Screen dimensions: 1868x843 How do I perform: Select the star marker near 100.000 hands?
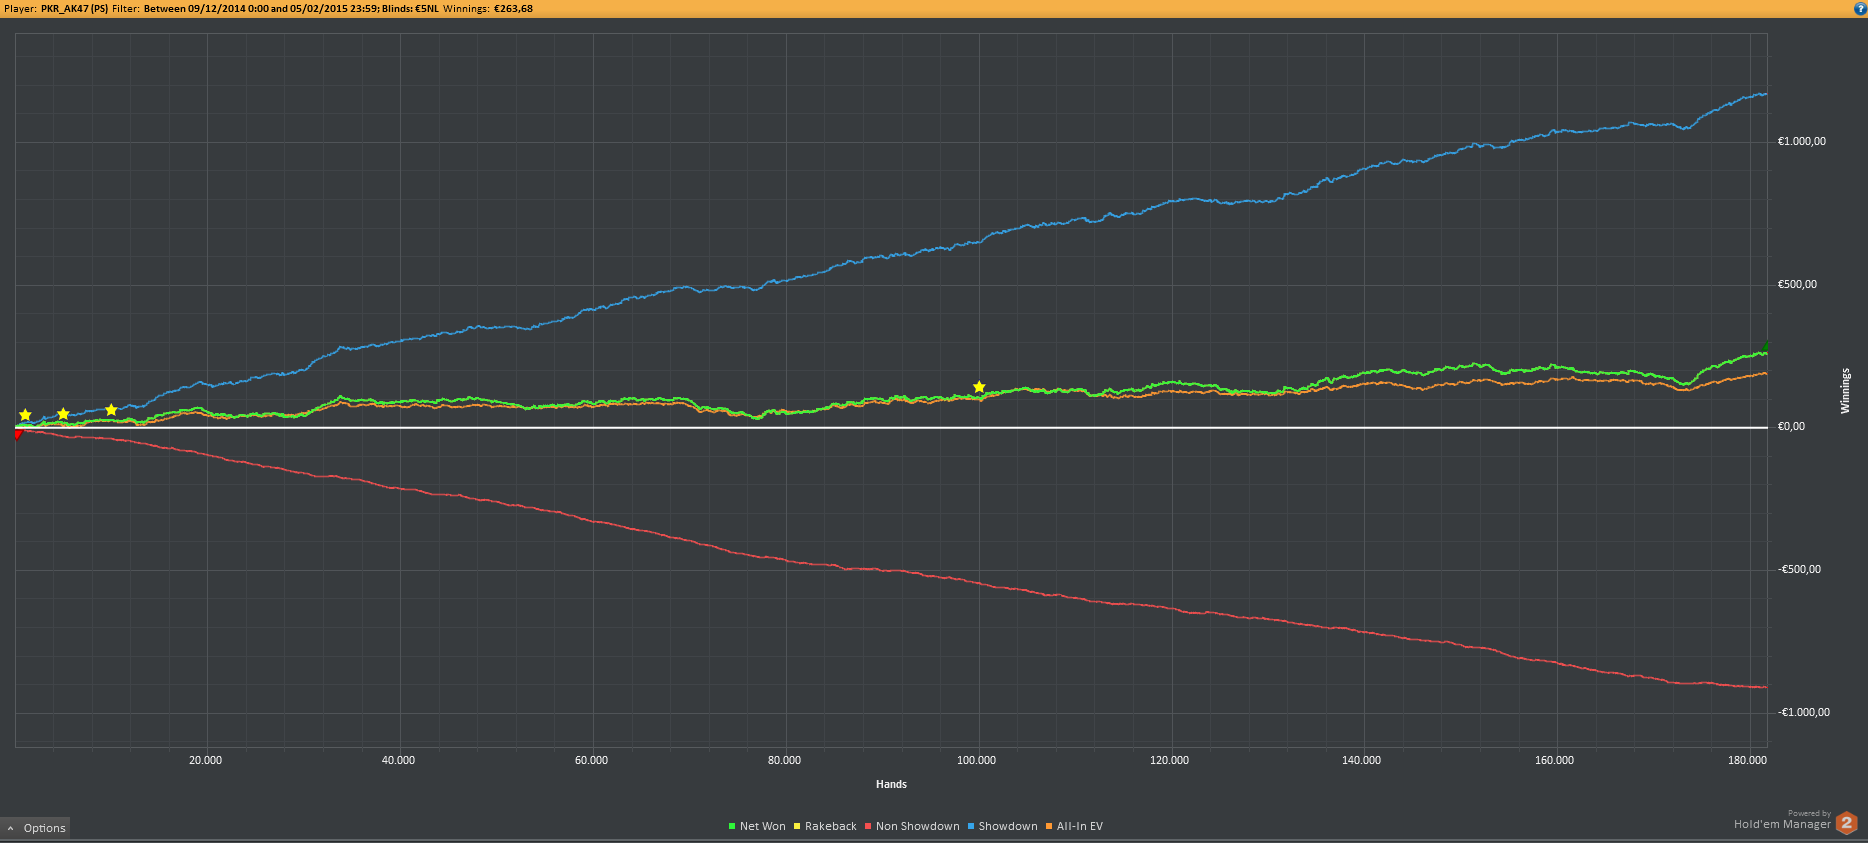(979, 387)
